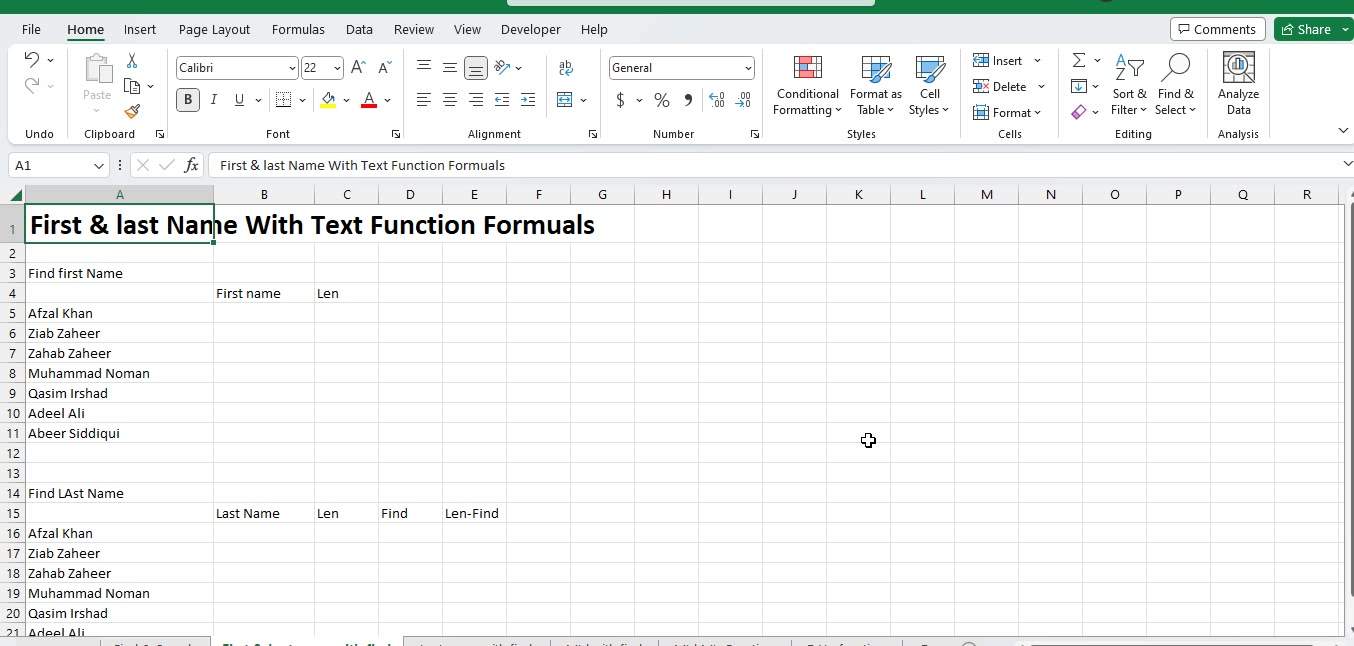Apply the Font Color red A icon

tap(369, 100)
